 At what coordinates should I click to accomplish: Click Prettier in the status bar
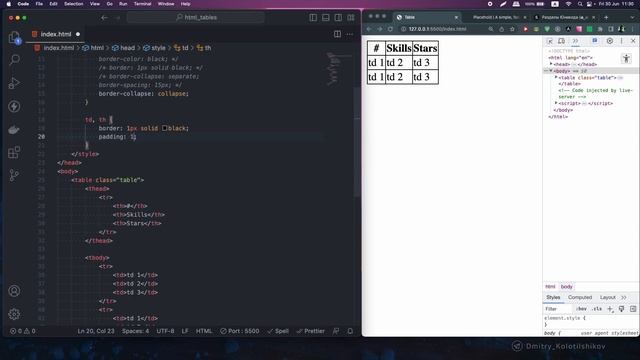311,331
